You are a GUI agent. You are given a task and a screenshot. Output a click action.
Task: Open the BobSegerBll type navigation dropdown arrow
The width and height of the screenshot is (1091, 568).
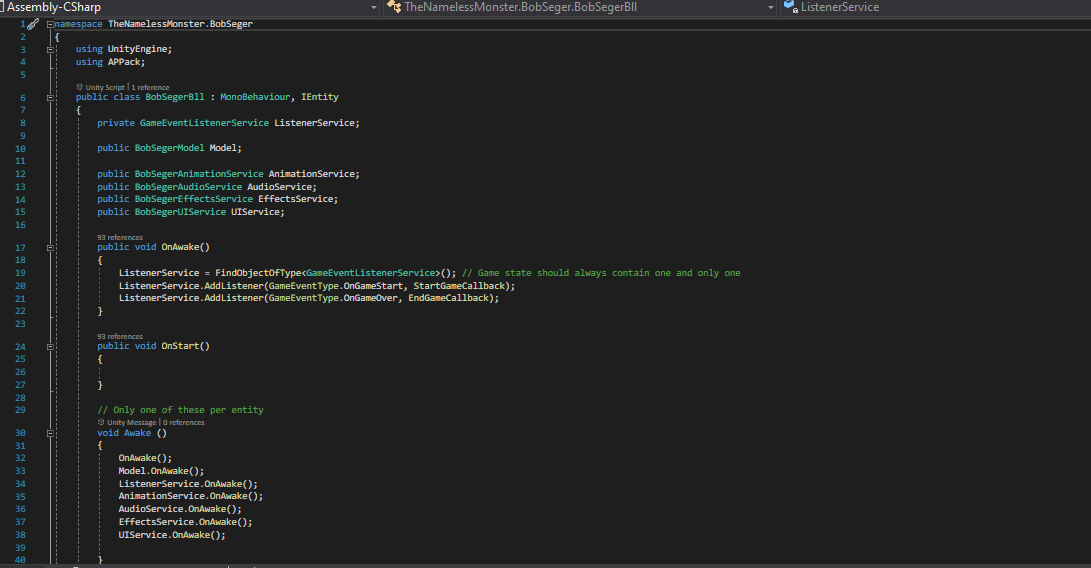[x=771, y=8]
